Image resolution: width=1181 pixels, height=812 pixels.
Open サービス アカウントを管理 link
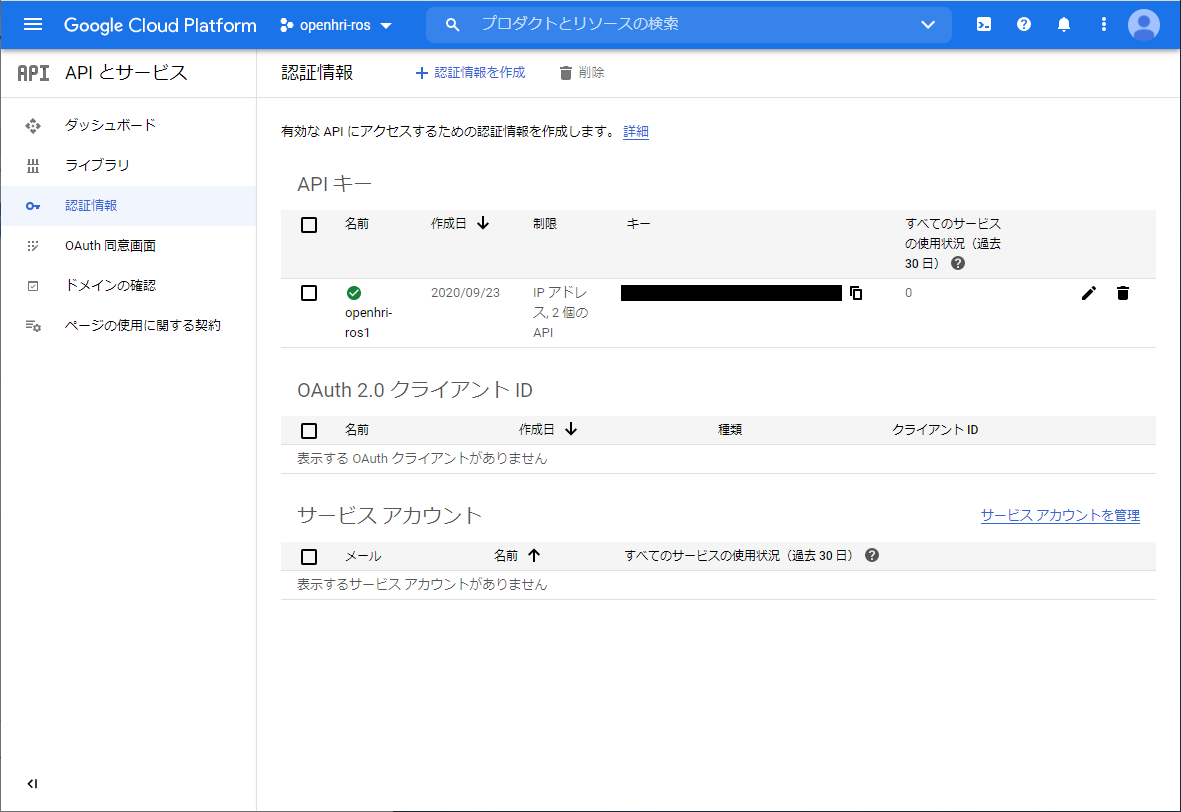click(1060, 515)
